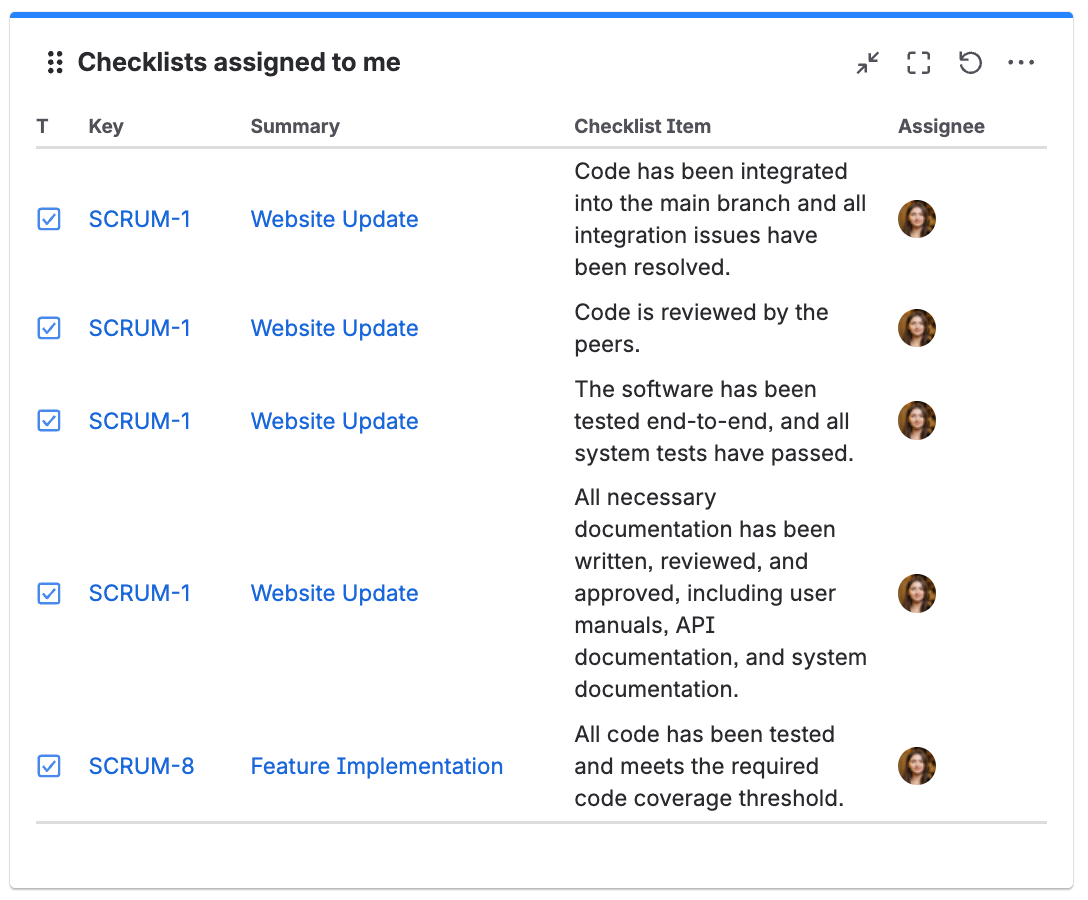Expand gadget to full screen
1088x900 pixels.
coord(919,62)
